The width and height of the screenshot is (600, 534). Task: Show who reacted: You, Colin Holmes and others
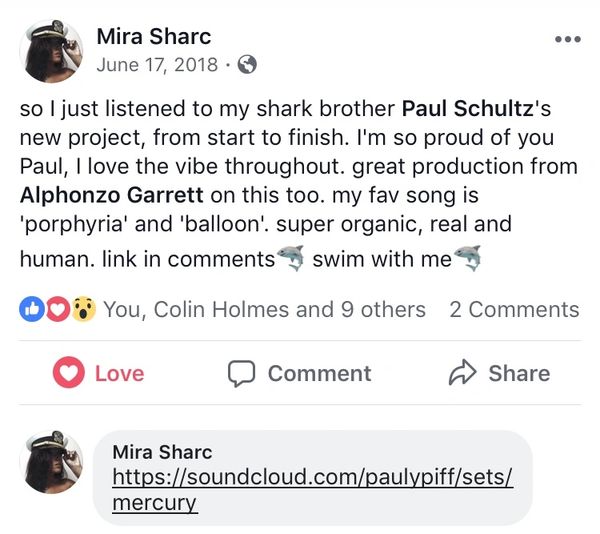[264, 310]
